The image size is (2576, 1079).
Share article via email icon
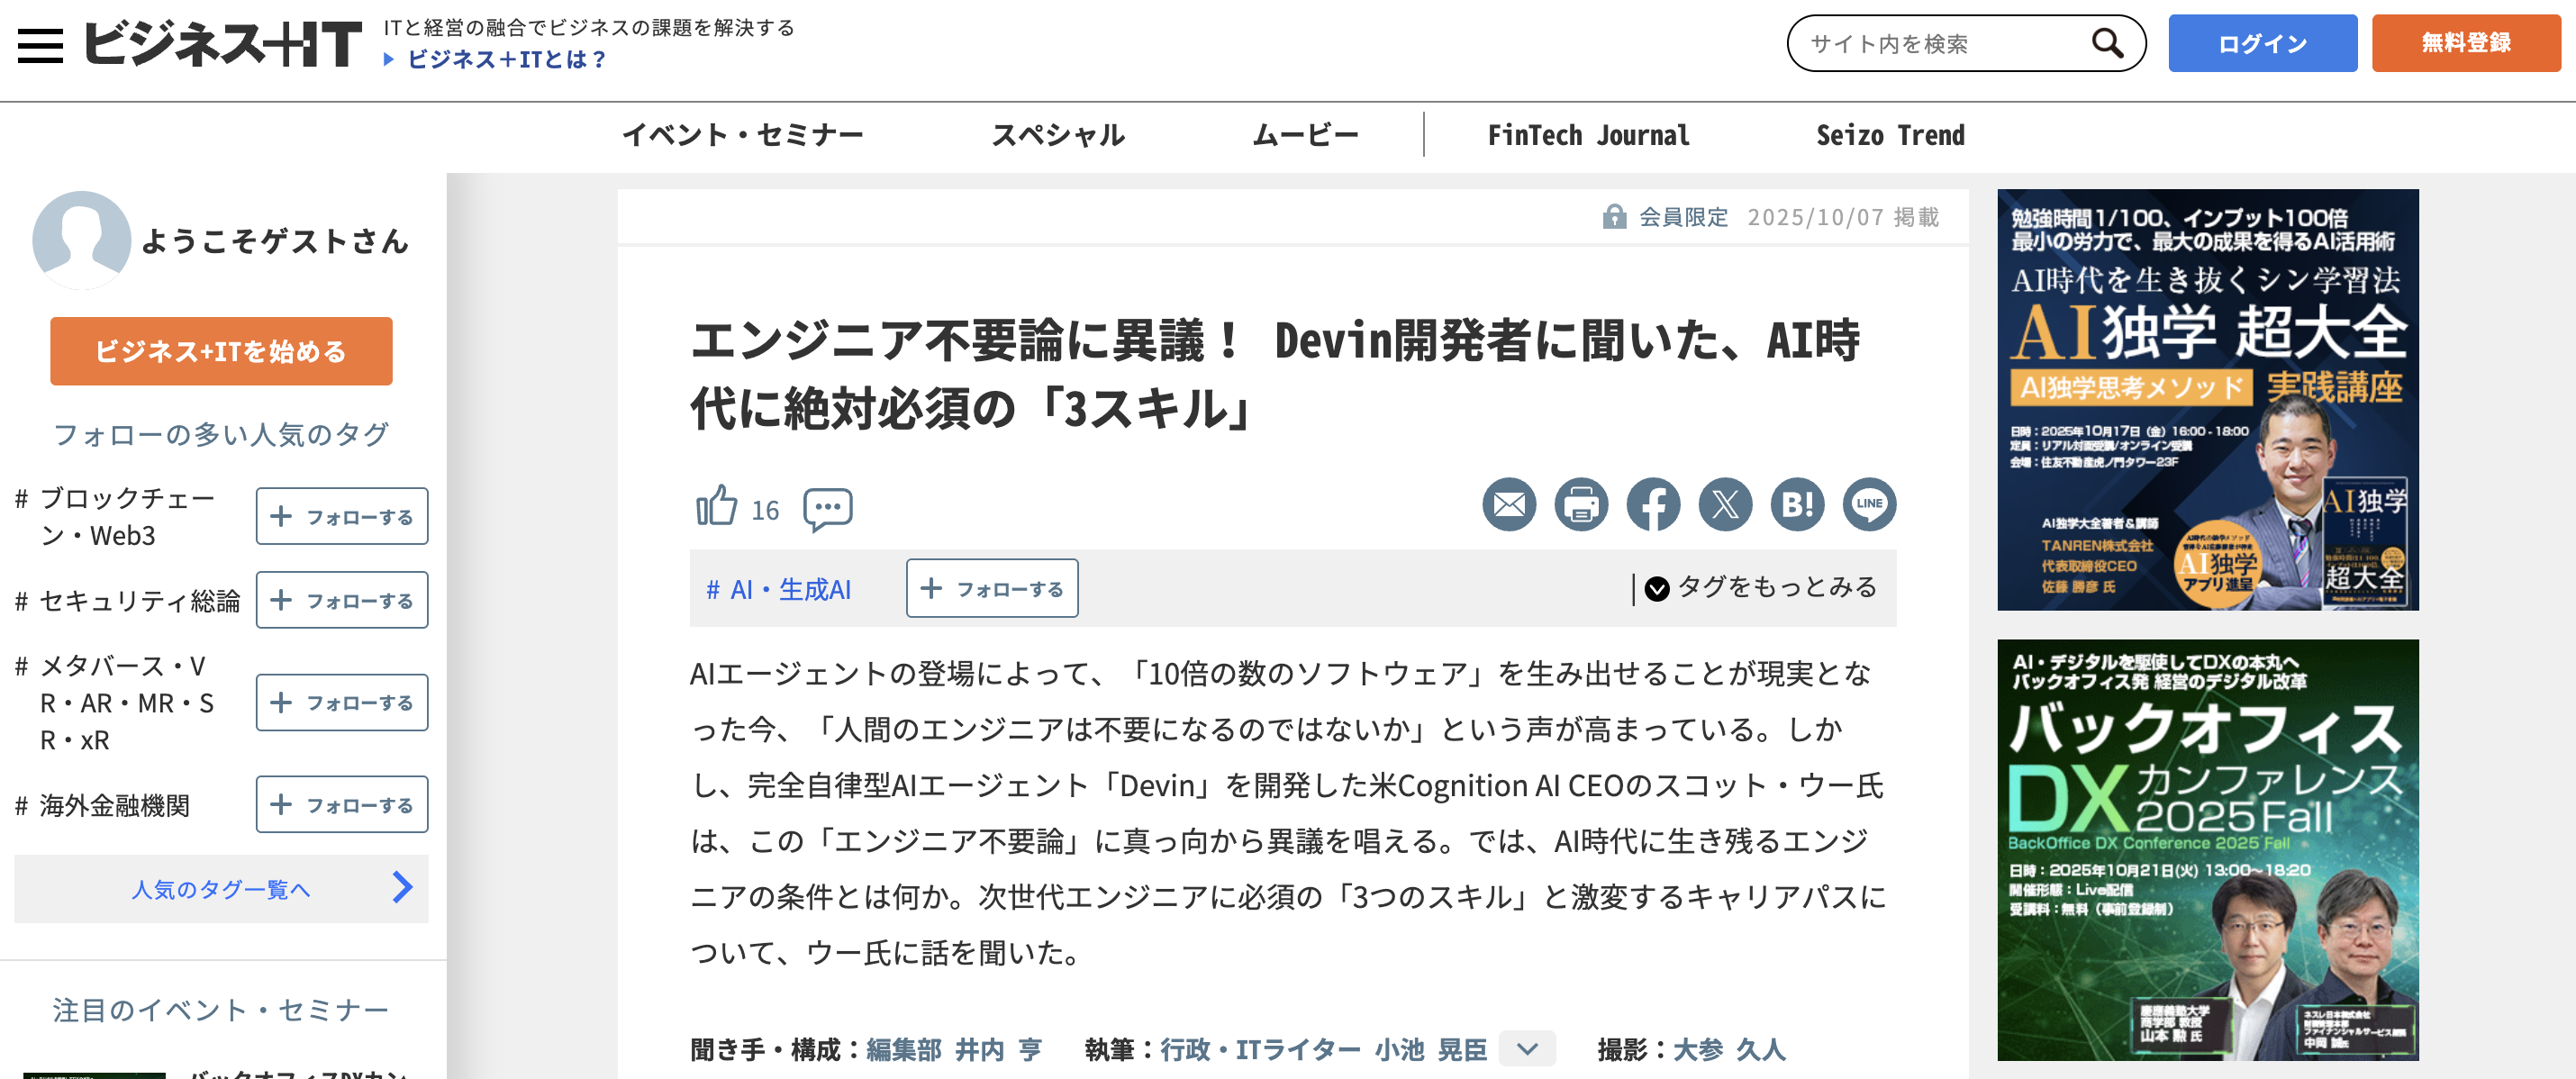pyautogui.click(x=1508, y=505)
